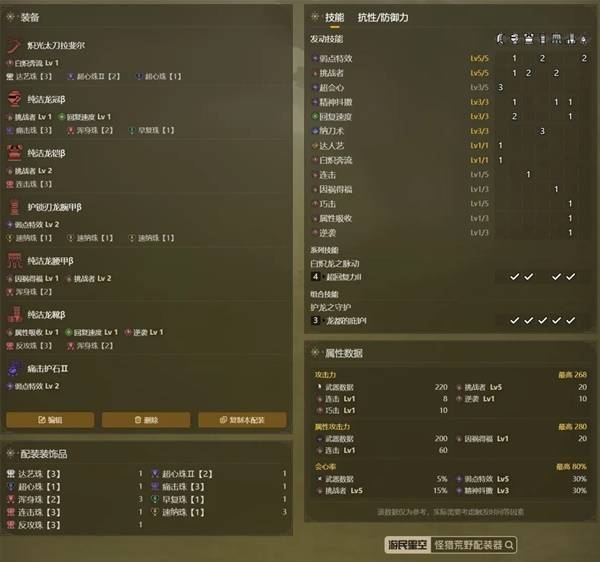Viewport: 600px width, 562px height.
Task: Click the 最高 268 attack value
Action: tap(572, 375)
